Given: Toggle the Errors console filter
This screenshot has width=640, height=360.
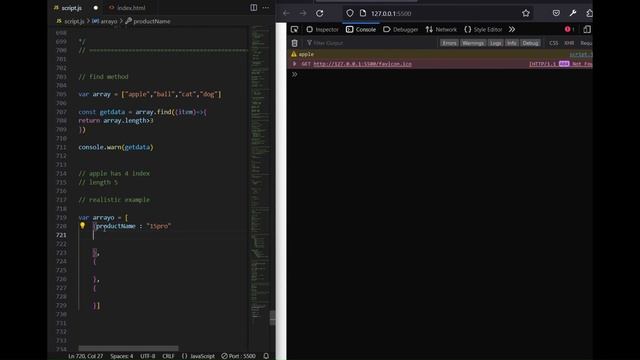Looking at the screenshot, I should [x=449, y=43].
